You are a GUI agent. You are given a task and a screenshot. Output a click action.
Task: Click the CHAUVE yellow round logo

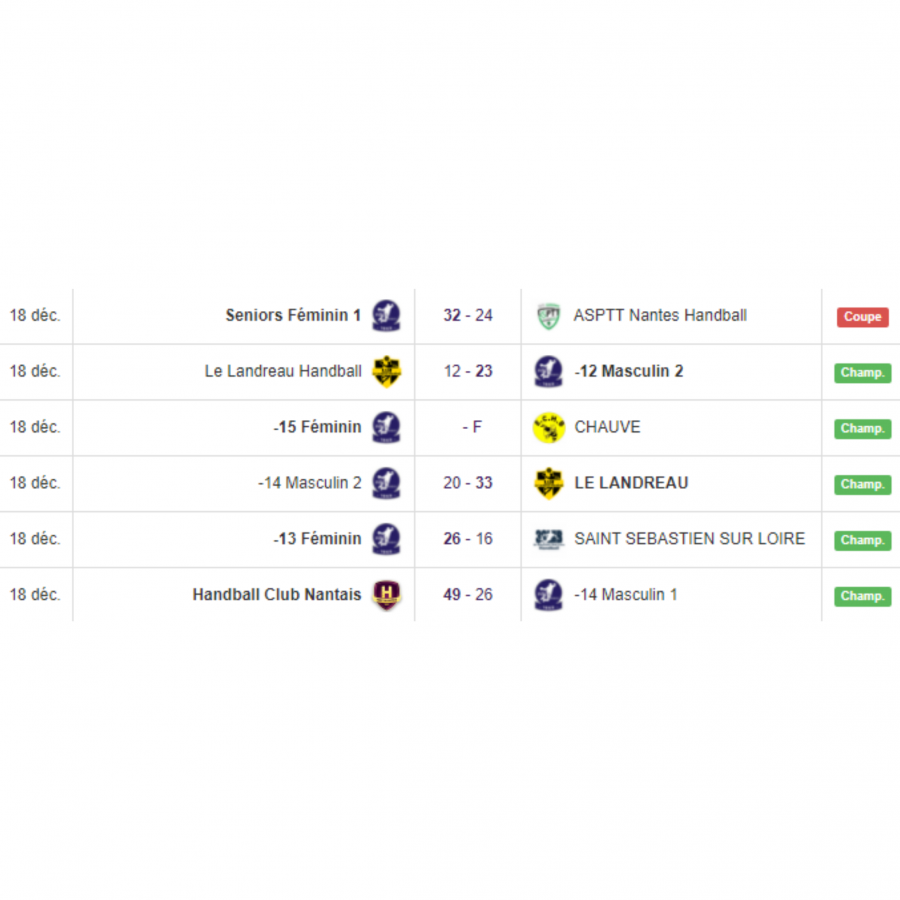(x=548, y=428)
